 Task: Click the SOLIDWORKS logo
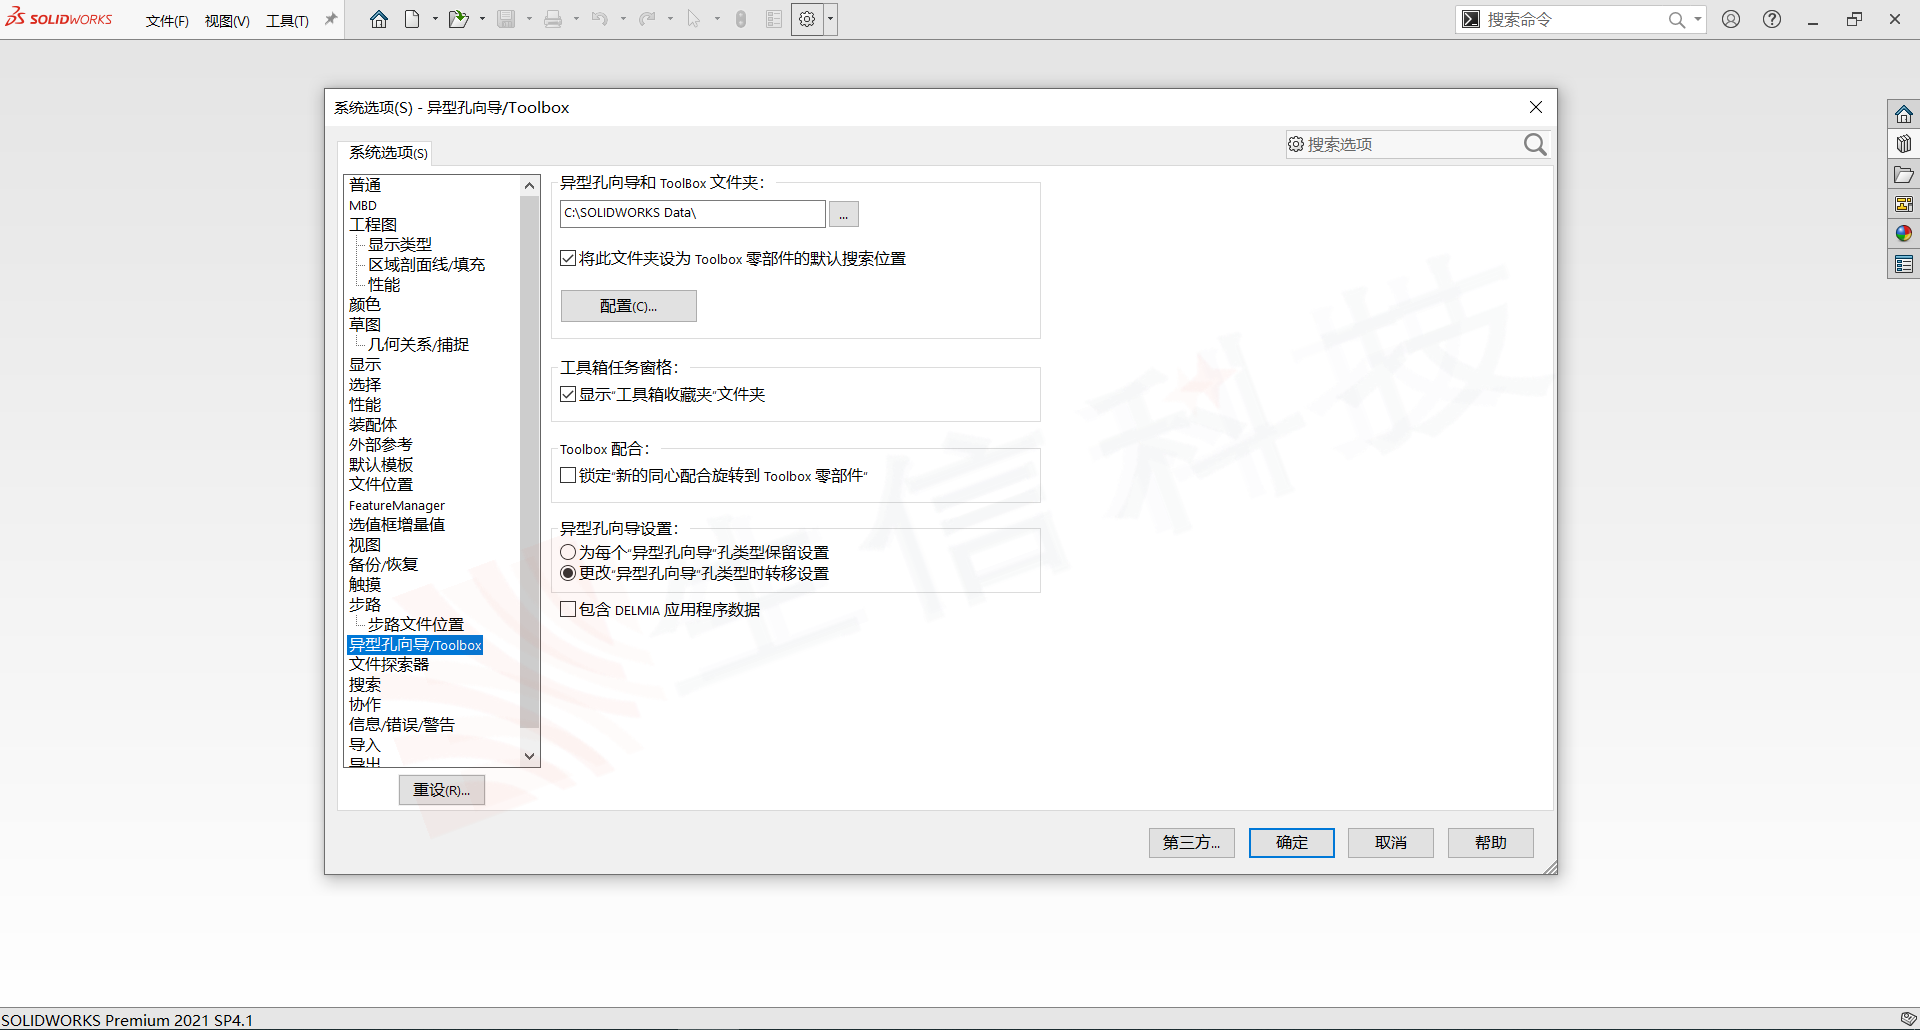[x=59, y=18]
